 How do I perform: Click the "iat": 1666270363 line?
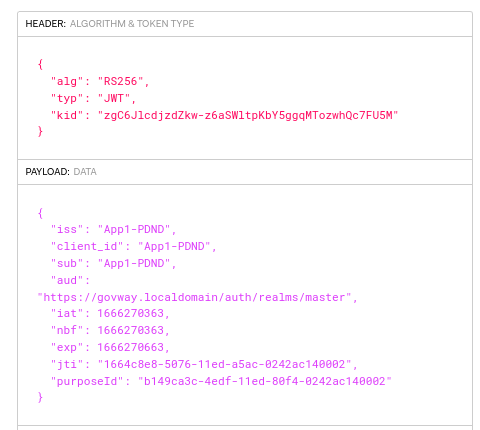(110, 313)
